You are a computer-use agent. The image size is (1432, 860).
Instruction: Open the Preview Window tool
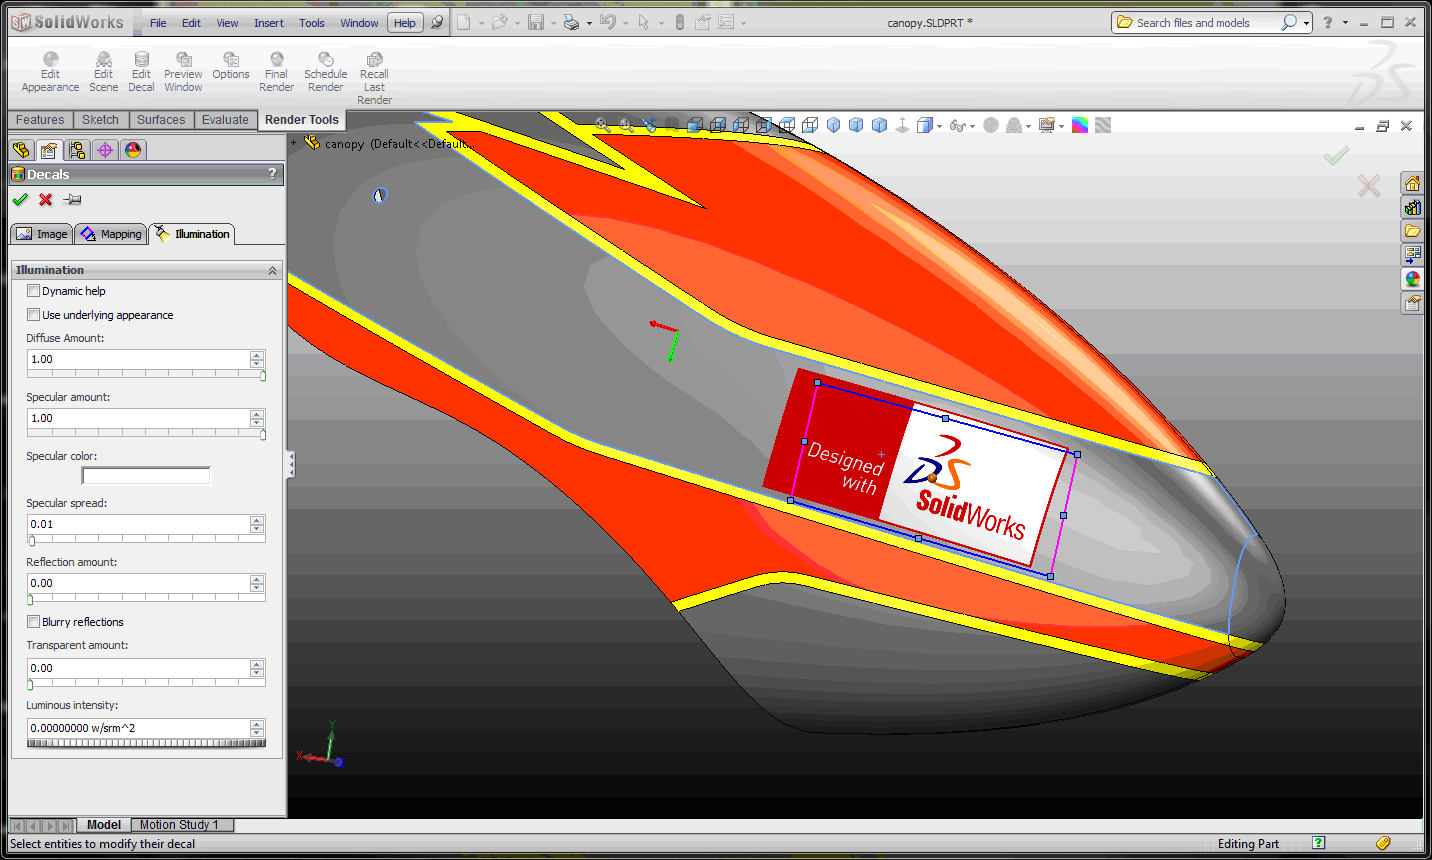tap(183, 73)
